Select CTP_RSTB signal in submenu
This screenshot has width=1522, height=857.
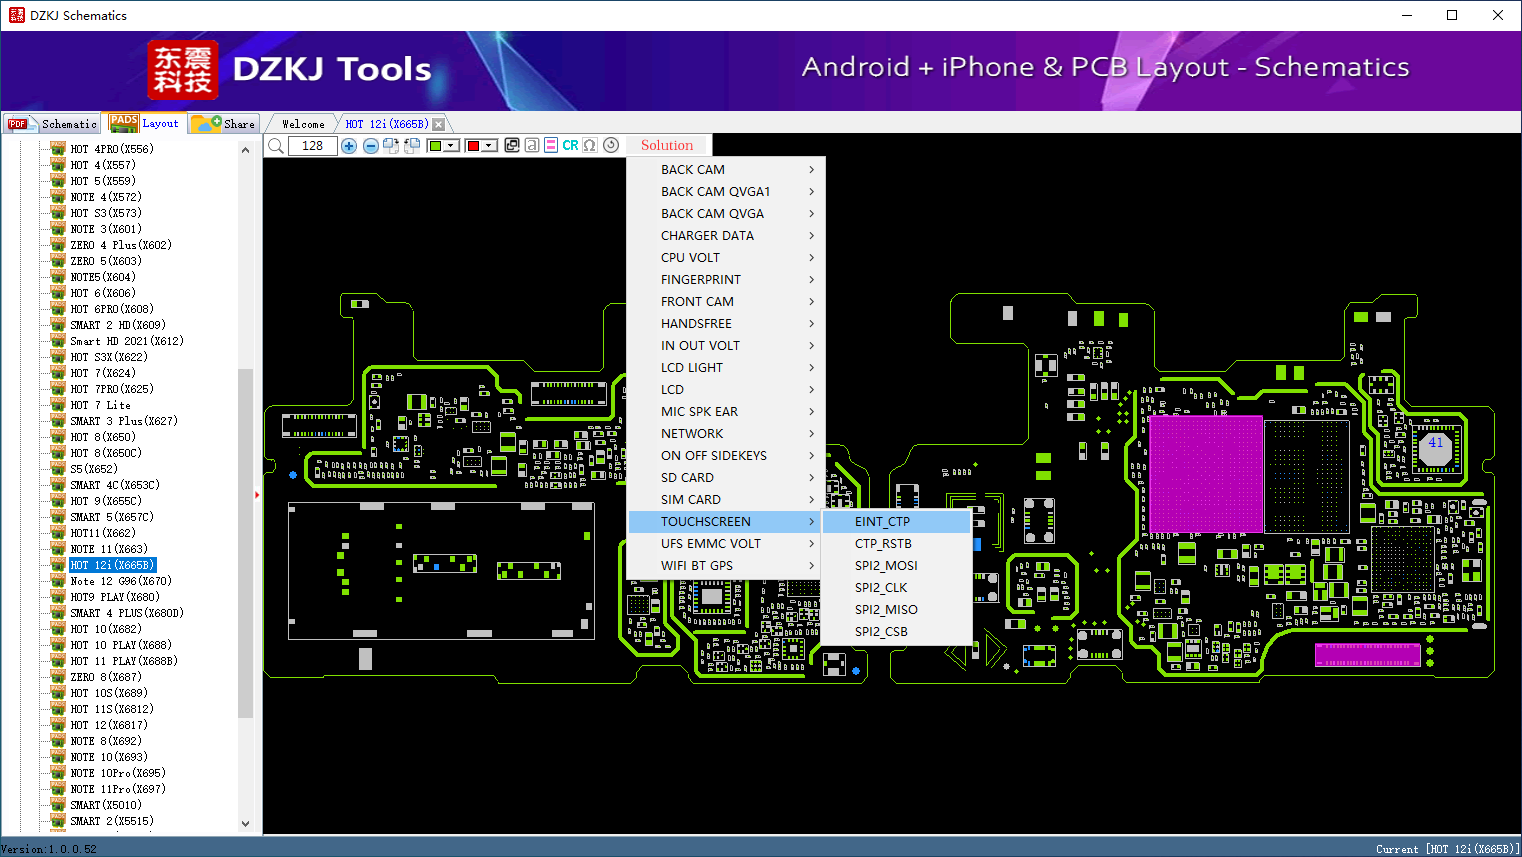tap(896, 544)
